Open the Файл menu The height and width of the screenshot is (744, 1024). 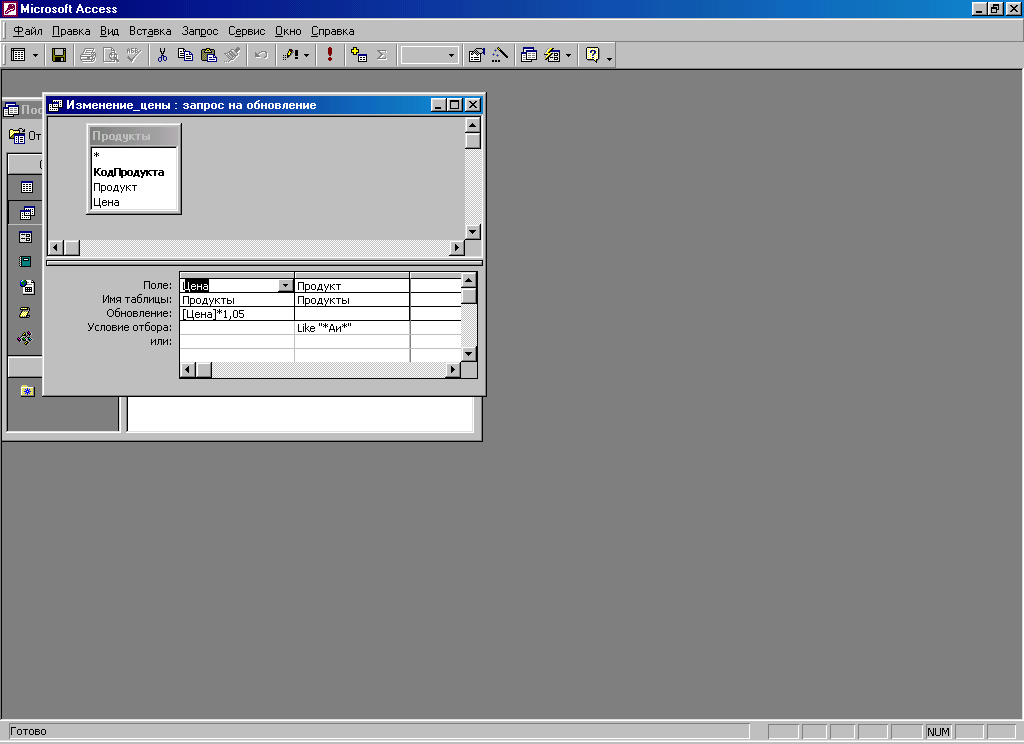click(28, 31)
